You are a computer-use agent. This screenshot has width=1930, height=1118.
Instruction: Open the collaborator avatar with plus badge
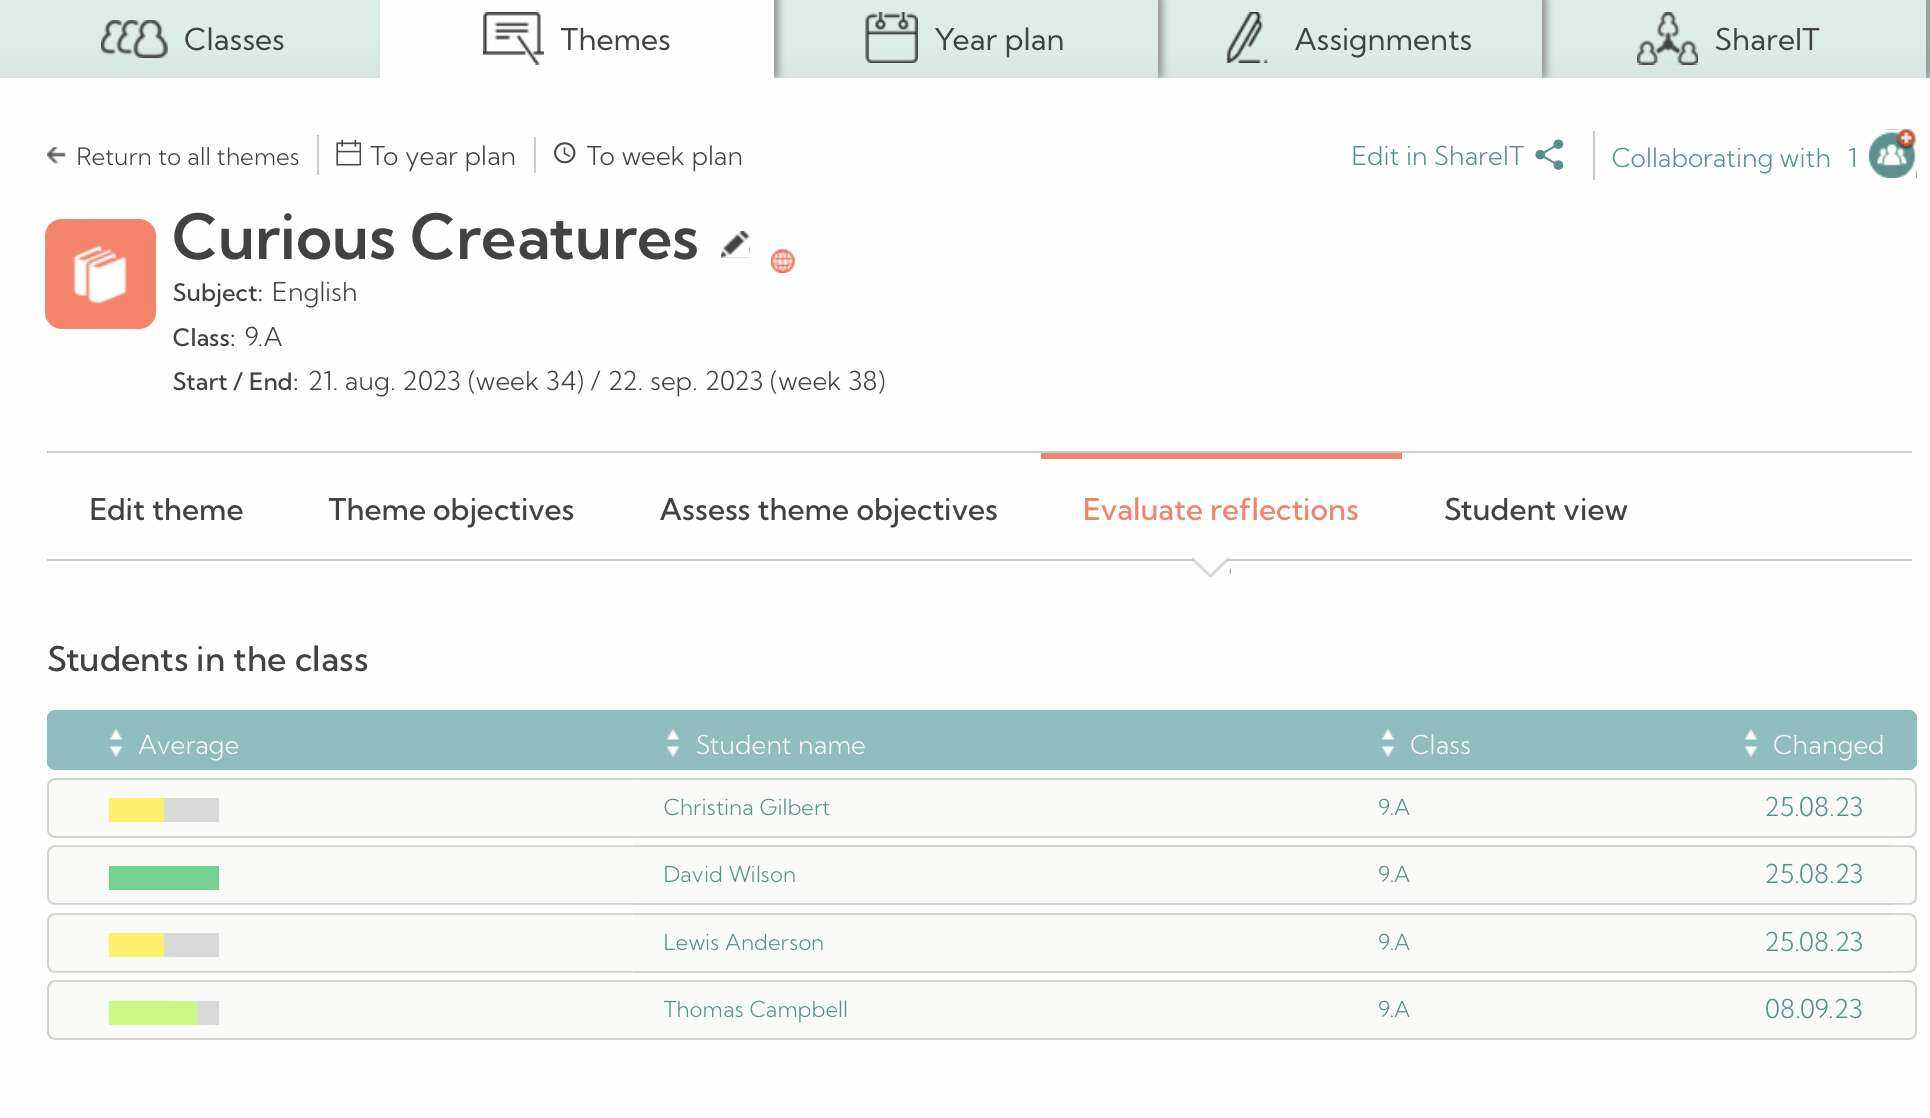coord(1890,156)
